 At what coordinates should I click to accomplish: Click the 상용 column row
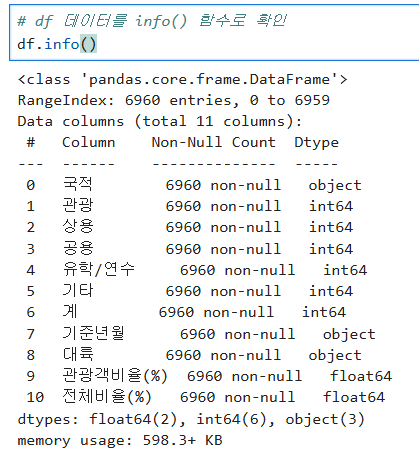(x=190, y=227)
